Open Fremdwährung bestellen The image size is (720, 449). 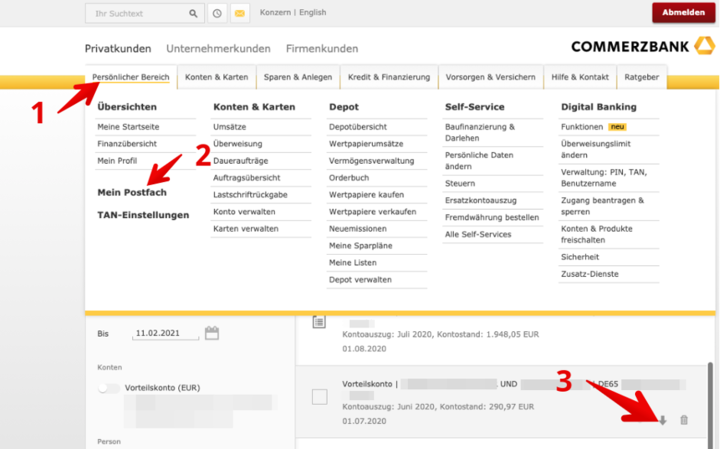click(x=492, y=217)
